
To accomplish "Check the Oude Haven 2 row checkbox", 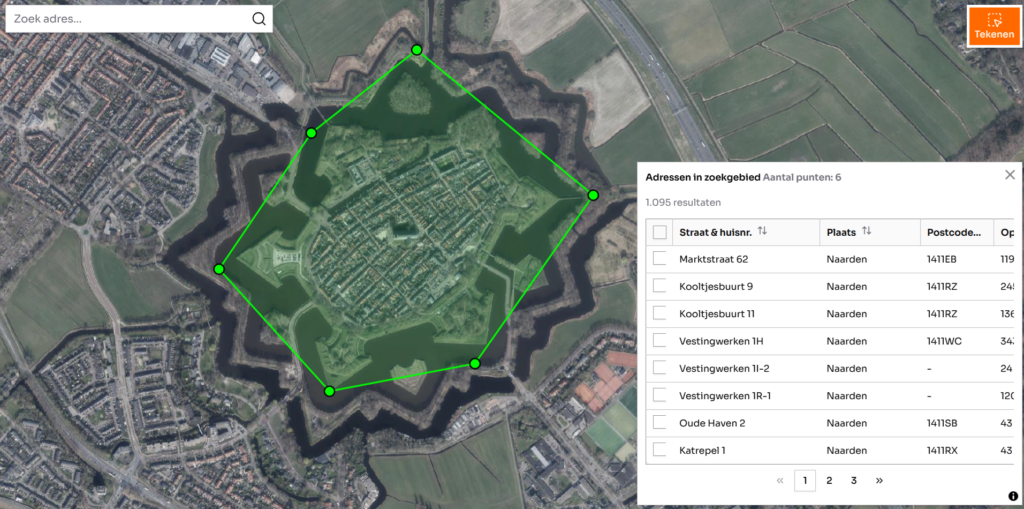I will (x=660, y=423).
